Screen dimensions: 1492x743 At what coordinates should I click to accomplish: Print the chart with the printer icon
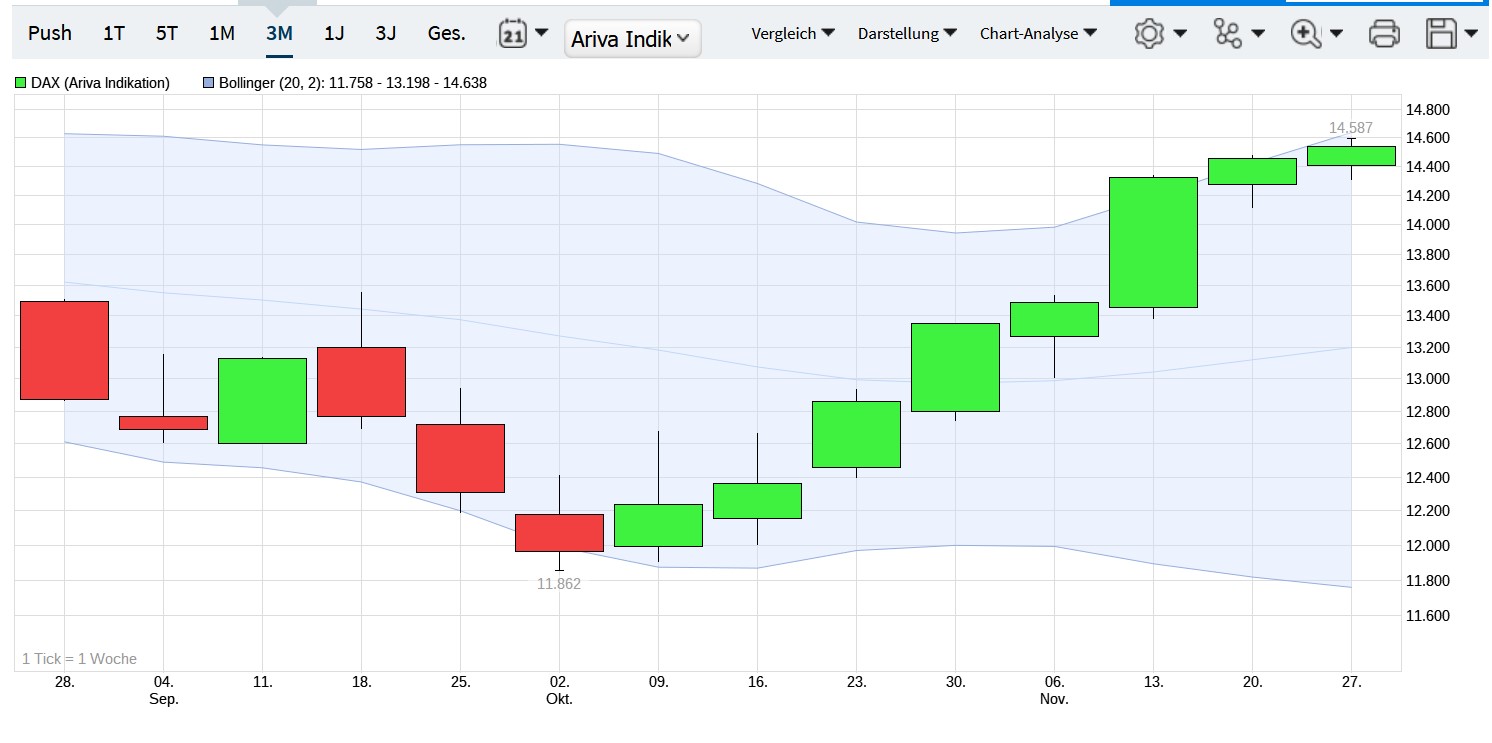click(x=1384, y=34)
